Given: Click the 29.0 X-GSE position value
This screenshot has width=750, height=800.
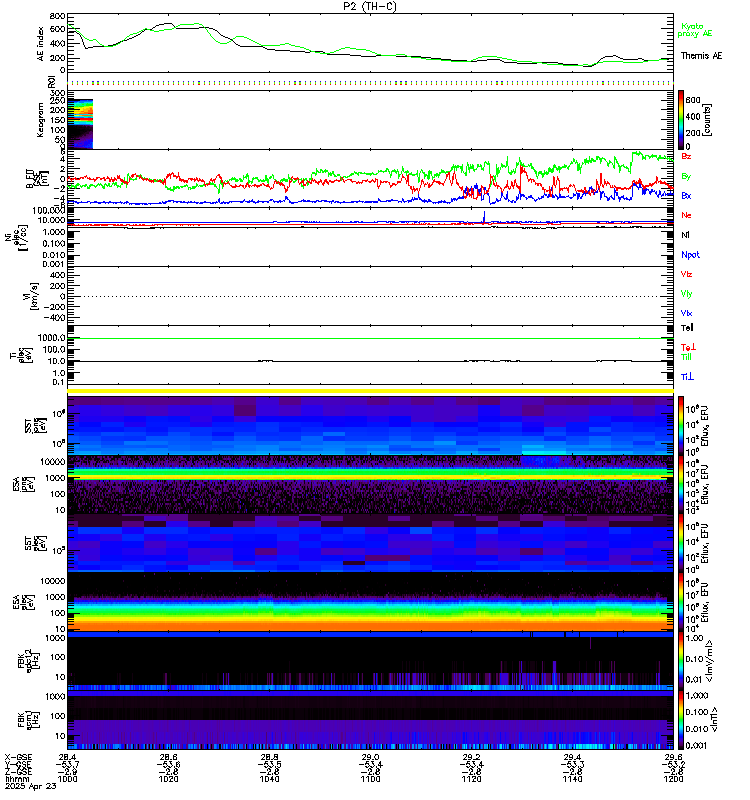Looking at the screenshot, I should pos(370,758).
